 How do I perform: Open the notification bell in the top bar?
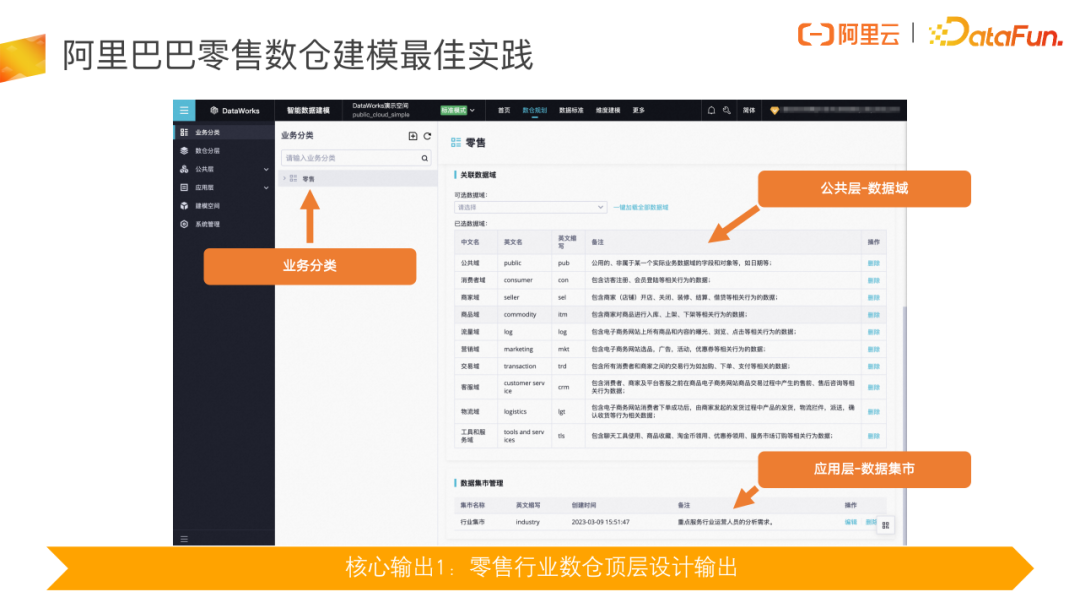711,109
